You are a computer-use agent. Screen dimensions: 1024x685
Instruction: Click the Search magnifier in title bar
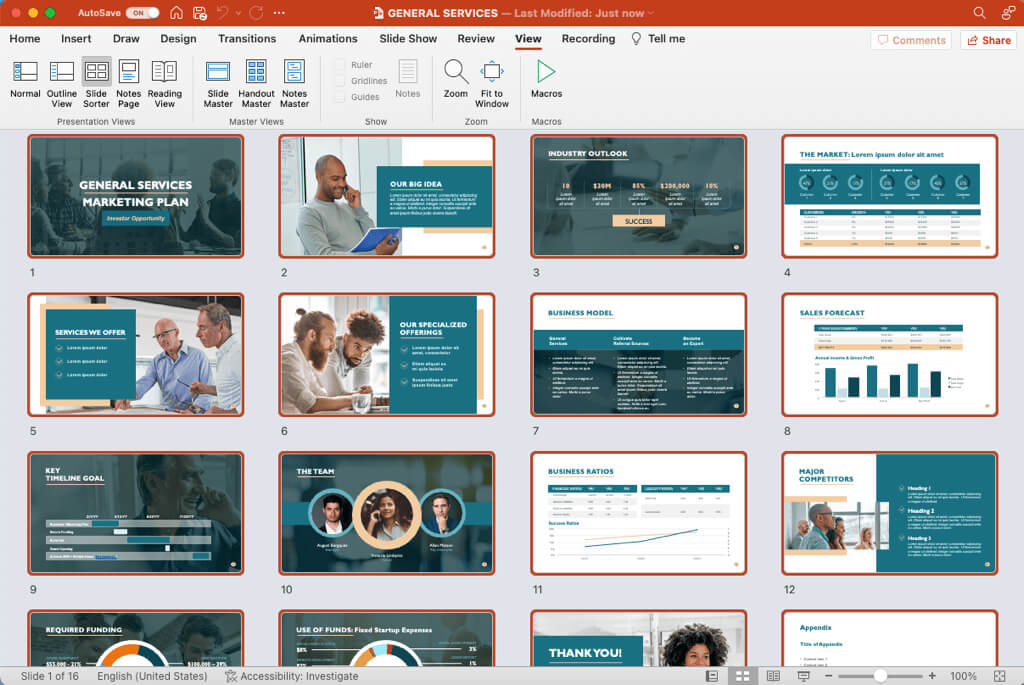click(x=979, y=12)
